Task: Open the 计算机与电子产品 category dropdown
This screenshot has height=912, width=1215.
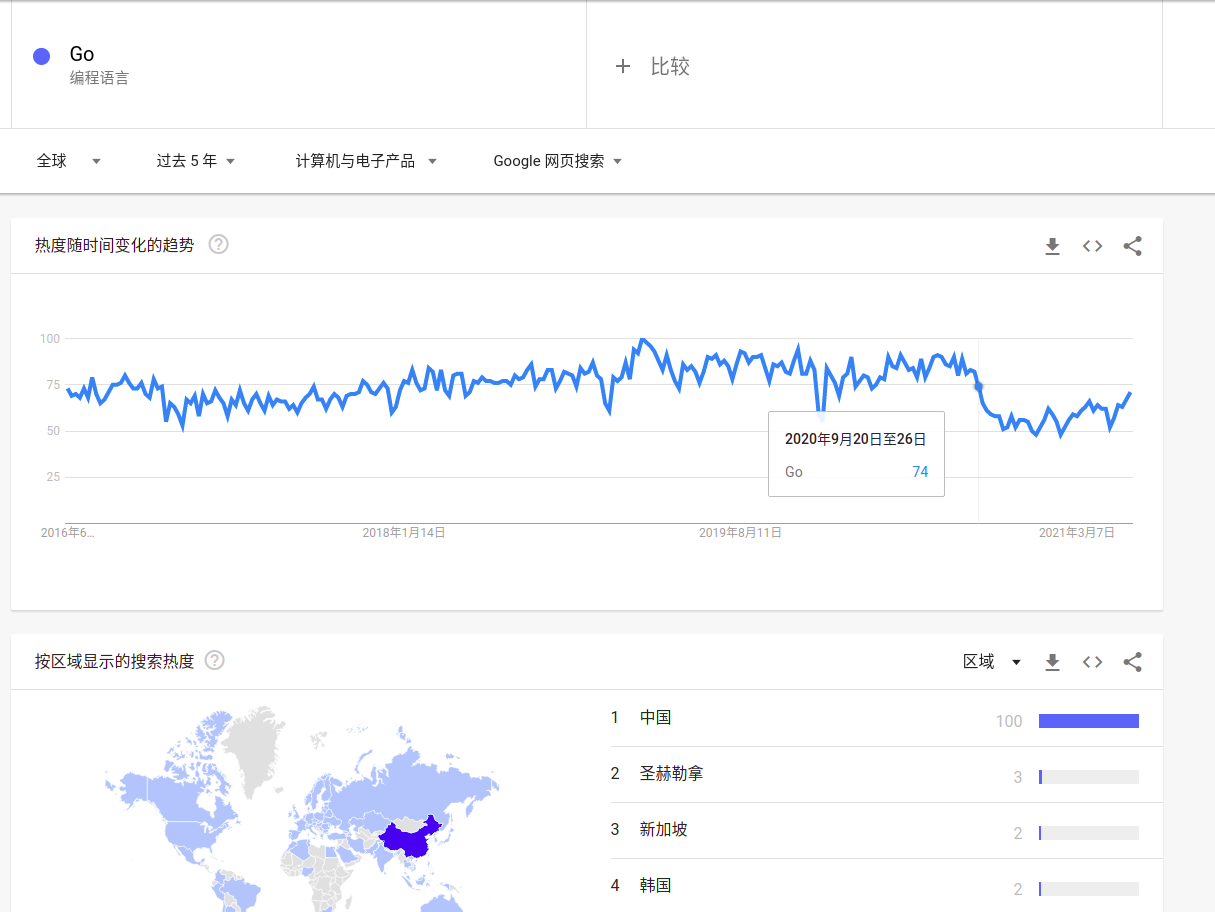Action: point(367,161)
